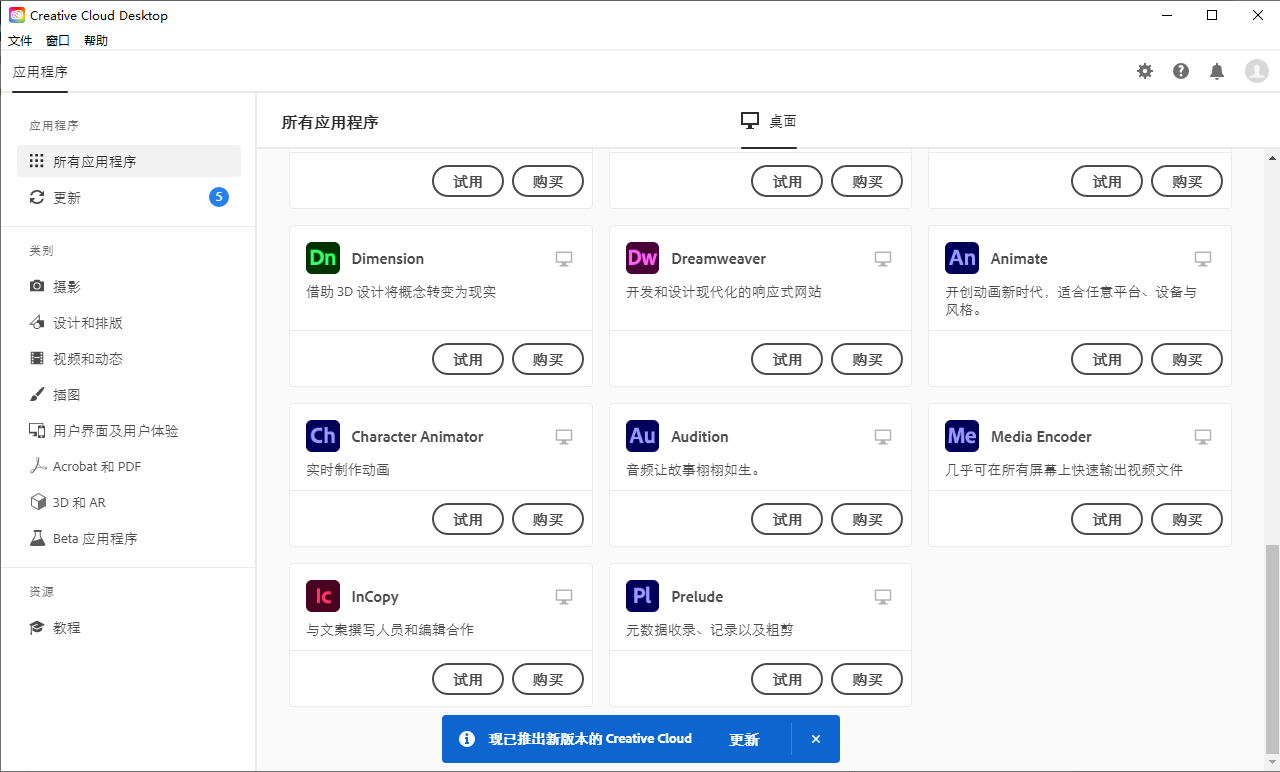This screenshot has height=772, width=1280.
Task: Click the Media Encoder Me icon
Action: click(962, 436)
